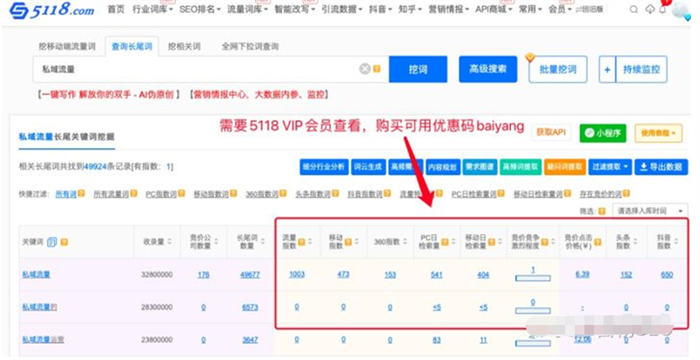Open the notification bell icon
The height and width of the screenshot is (360, 700).
point(663,9)
